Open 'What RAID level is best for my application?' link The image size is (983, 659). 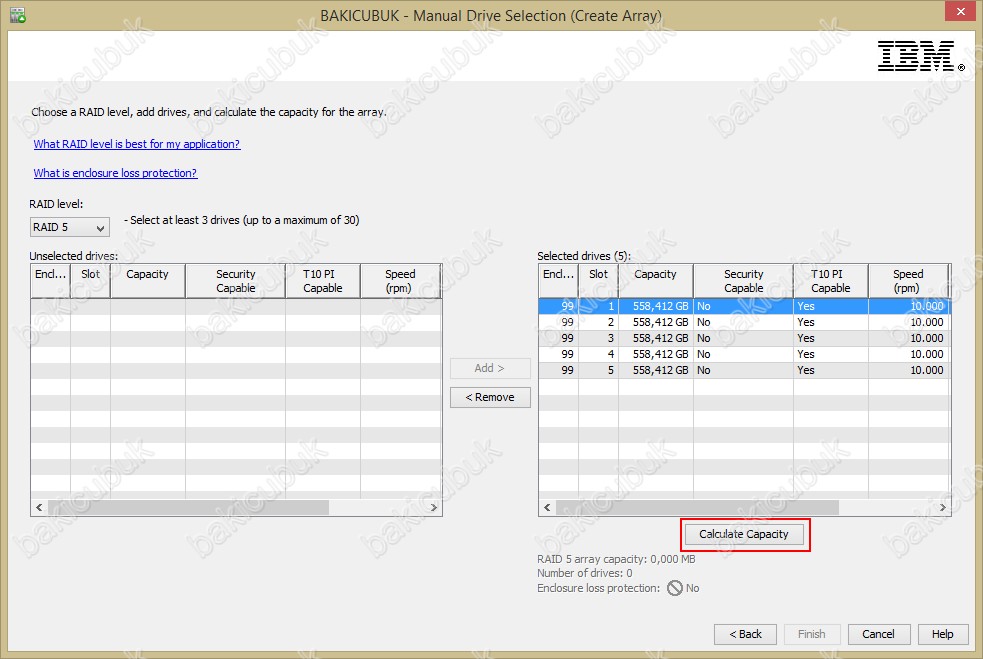click(x=137, y=144)
